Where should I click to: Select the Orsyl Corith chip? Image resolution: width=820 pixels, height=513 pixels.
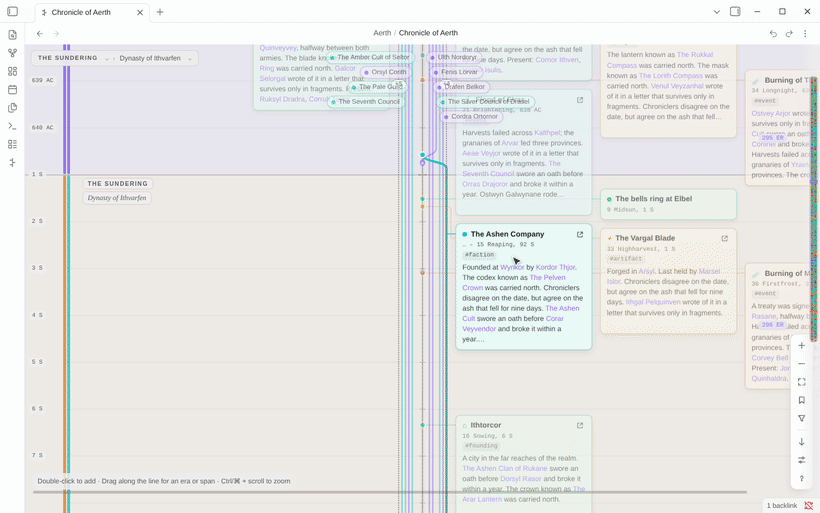pyautogui.click(x=385, y=72)
